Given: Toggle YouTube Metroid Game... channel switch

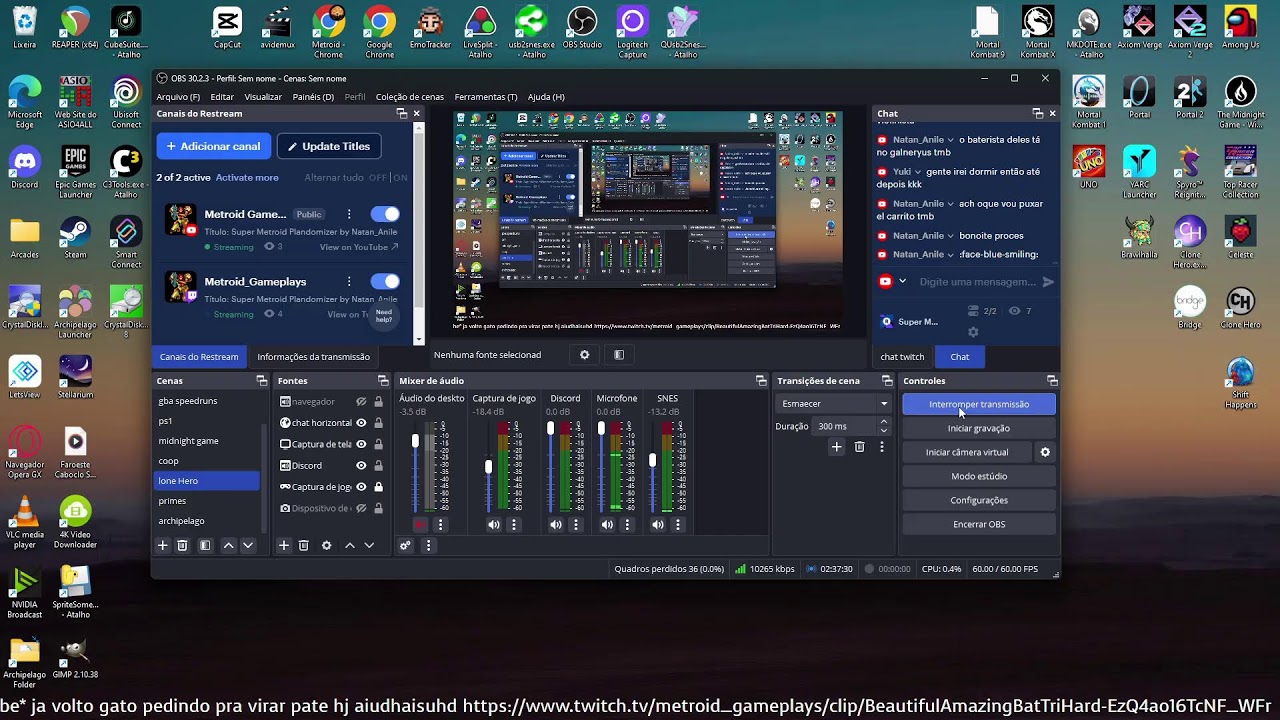Looking at the screenshot, I should coord(385,214).
